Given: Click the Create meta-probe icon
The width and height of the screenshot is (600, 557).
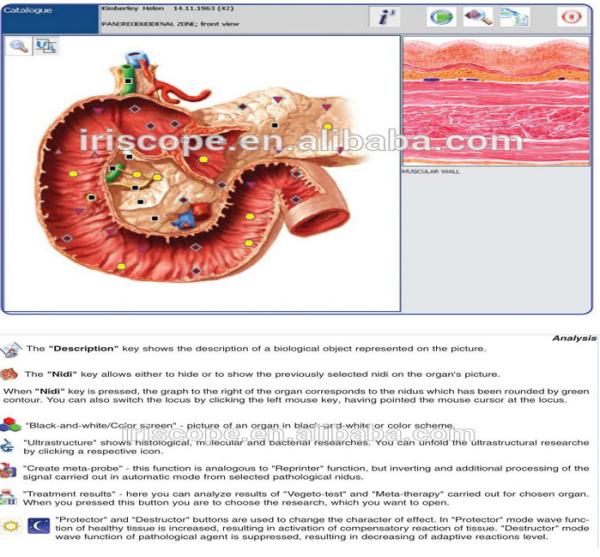Looking at the screenshot, I should point(8,471).
